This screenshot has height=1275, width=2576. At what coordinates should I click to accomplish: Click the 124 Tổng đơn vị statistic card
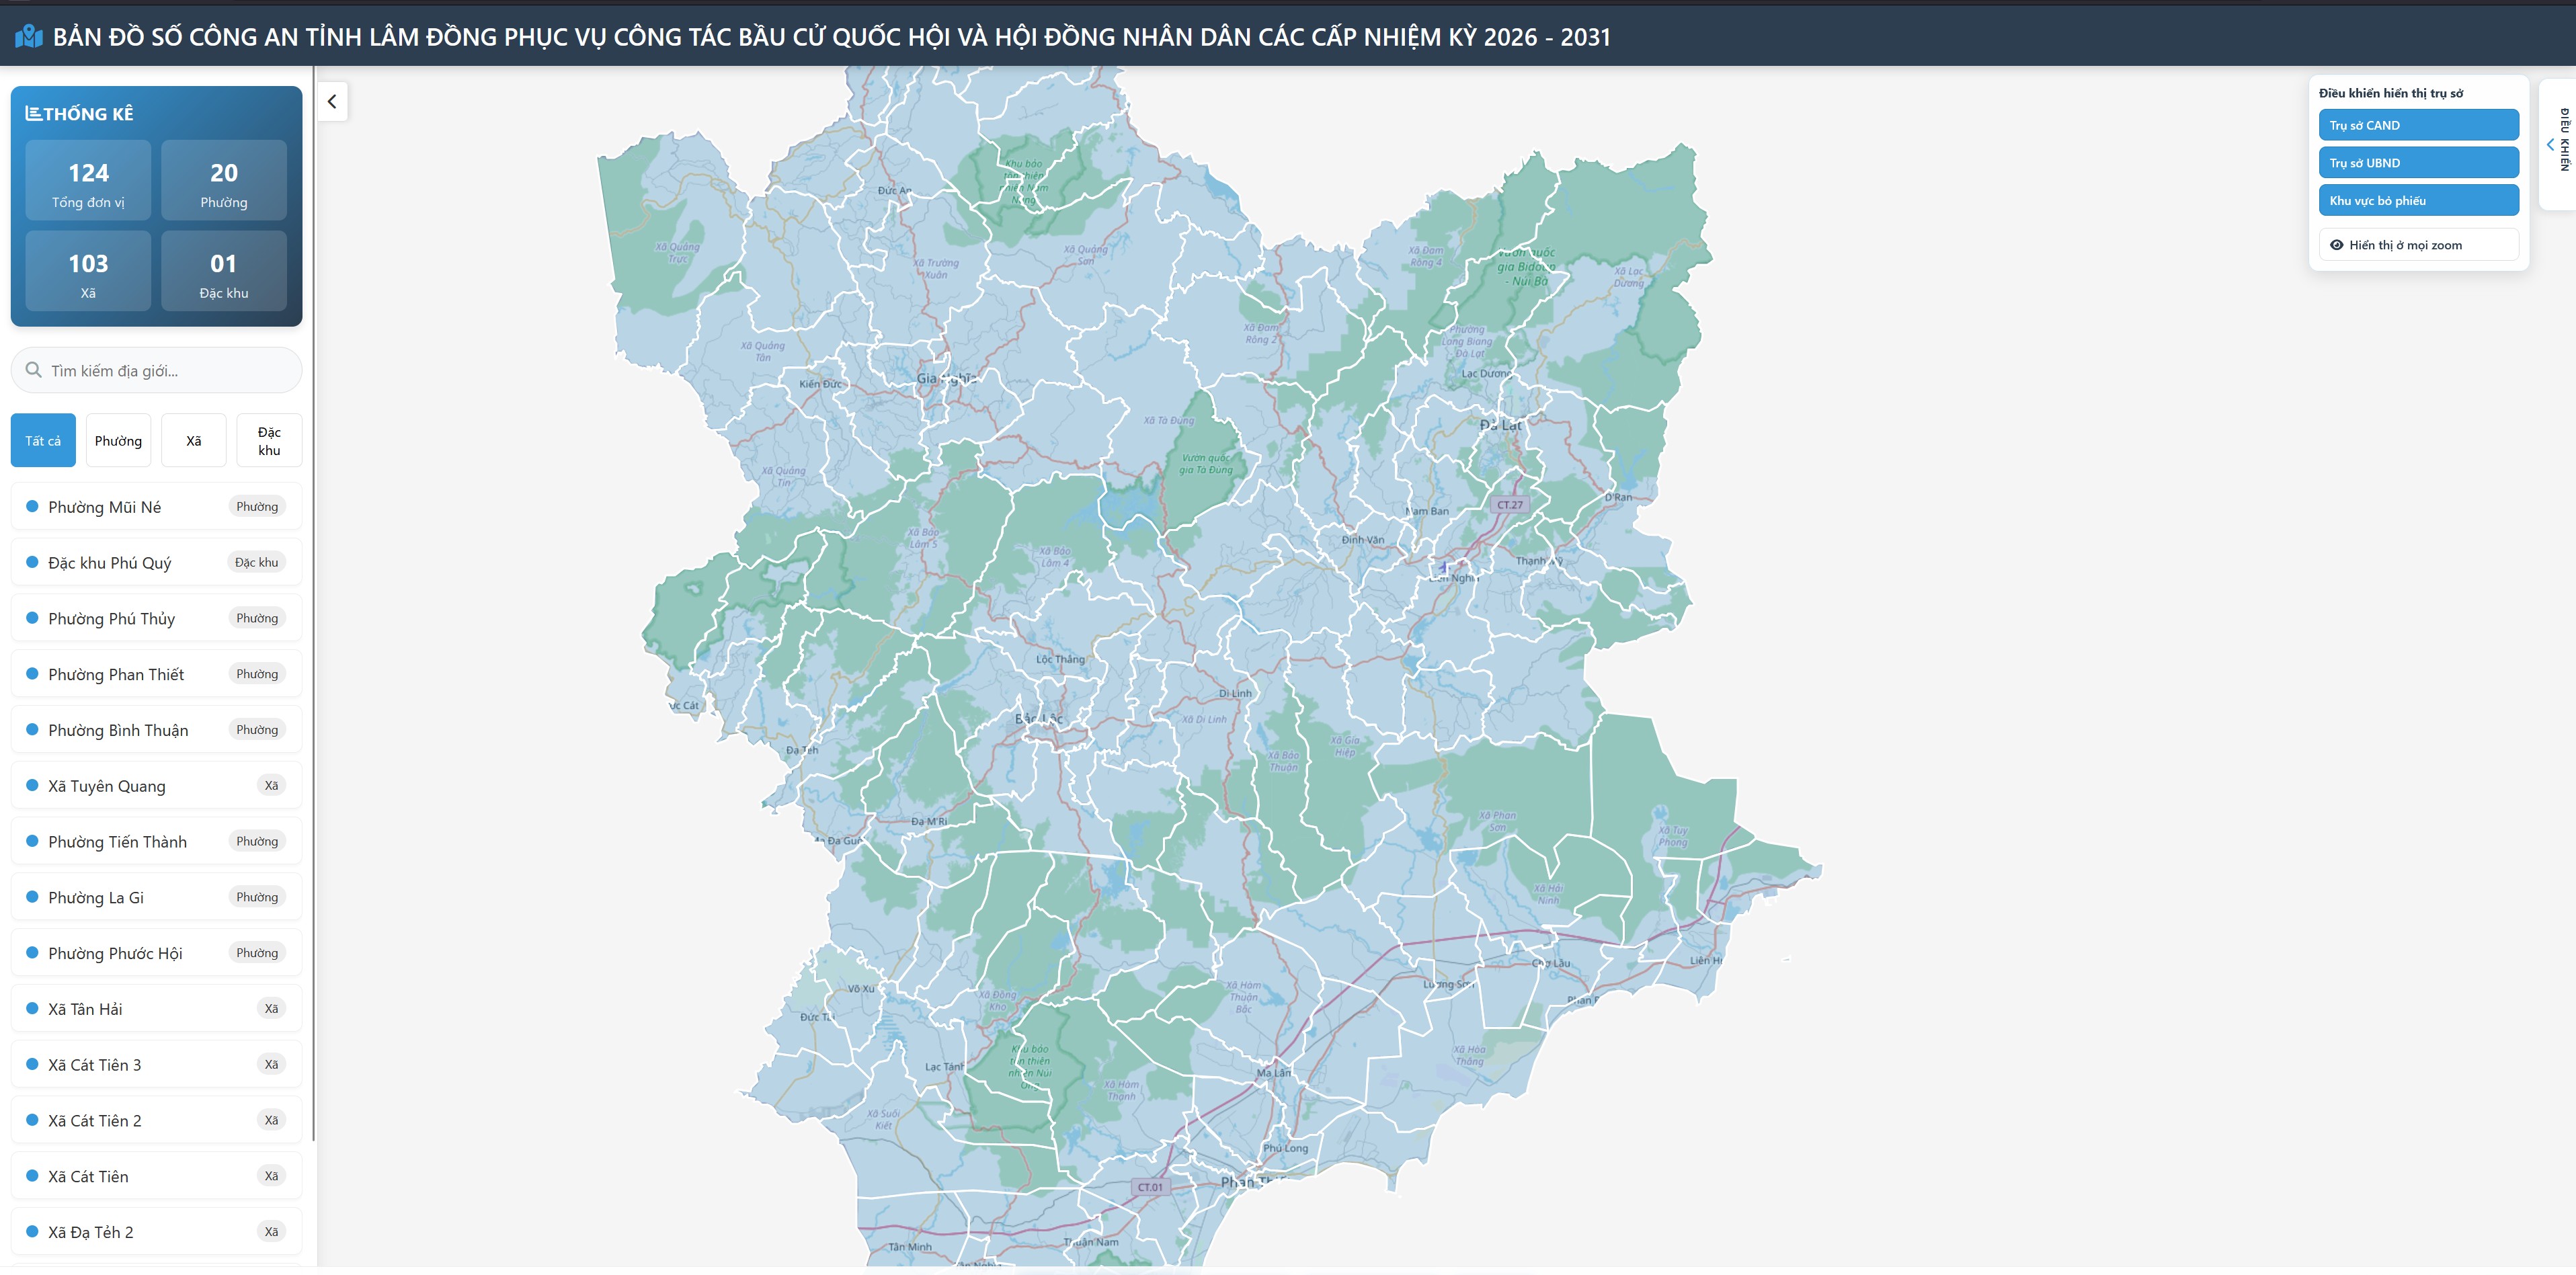point(88,181)
